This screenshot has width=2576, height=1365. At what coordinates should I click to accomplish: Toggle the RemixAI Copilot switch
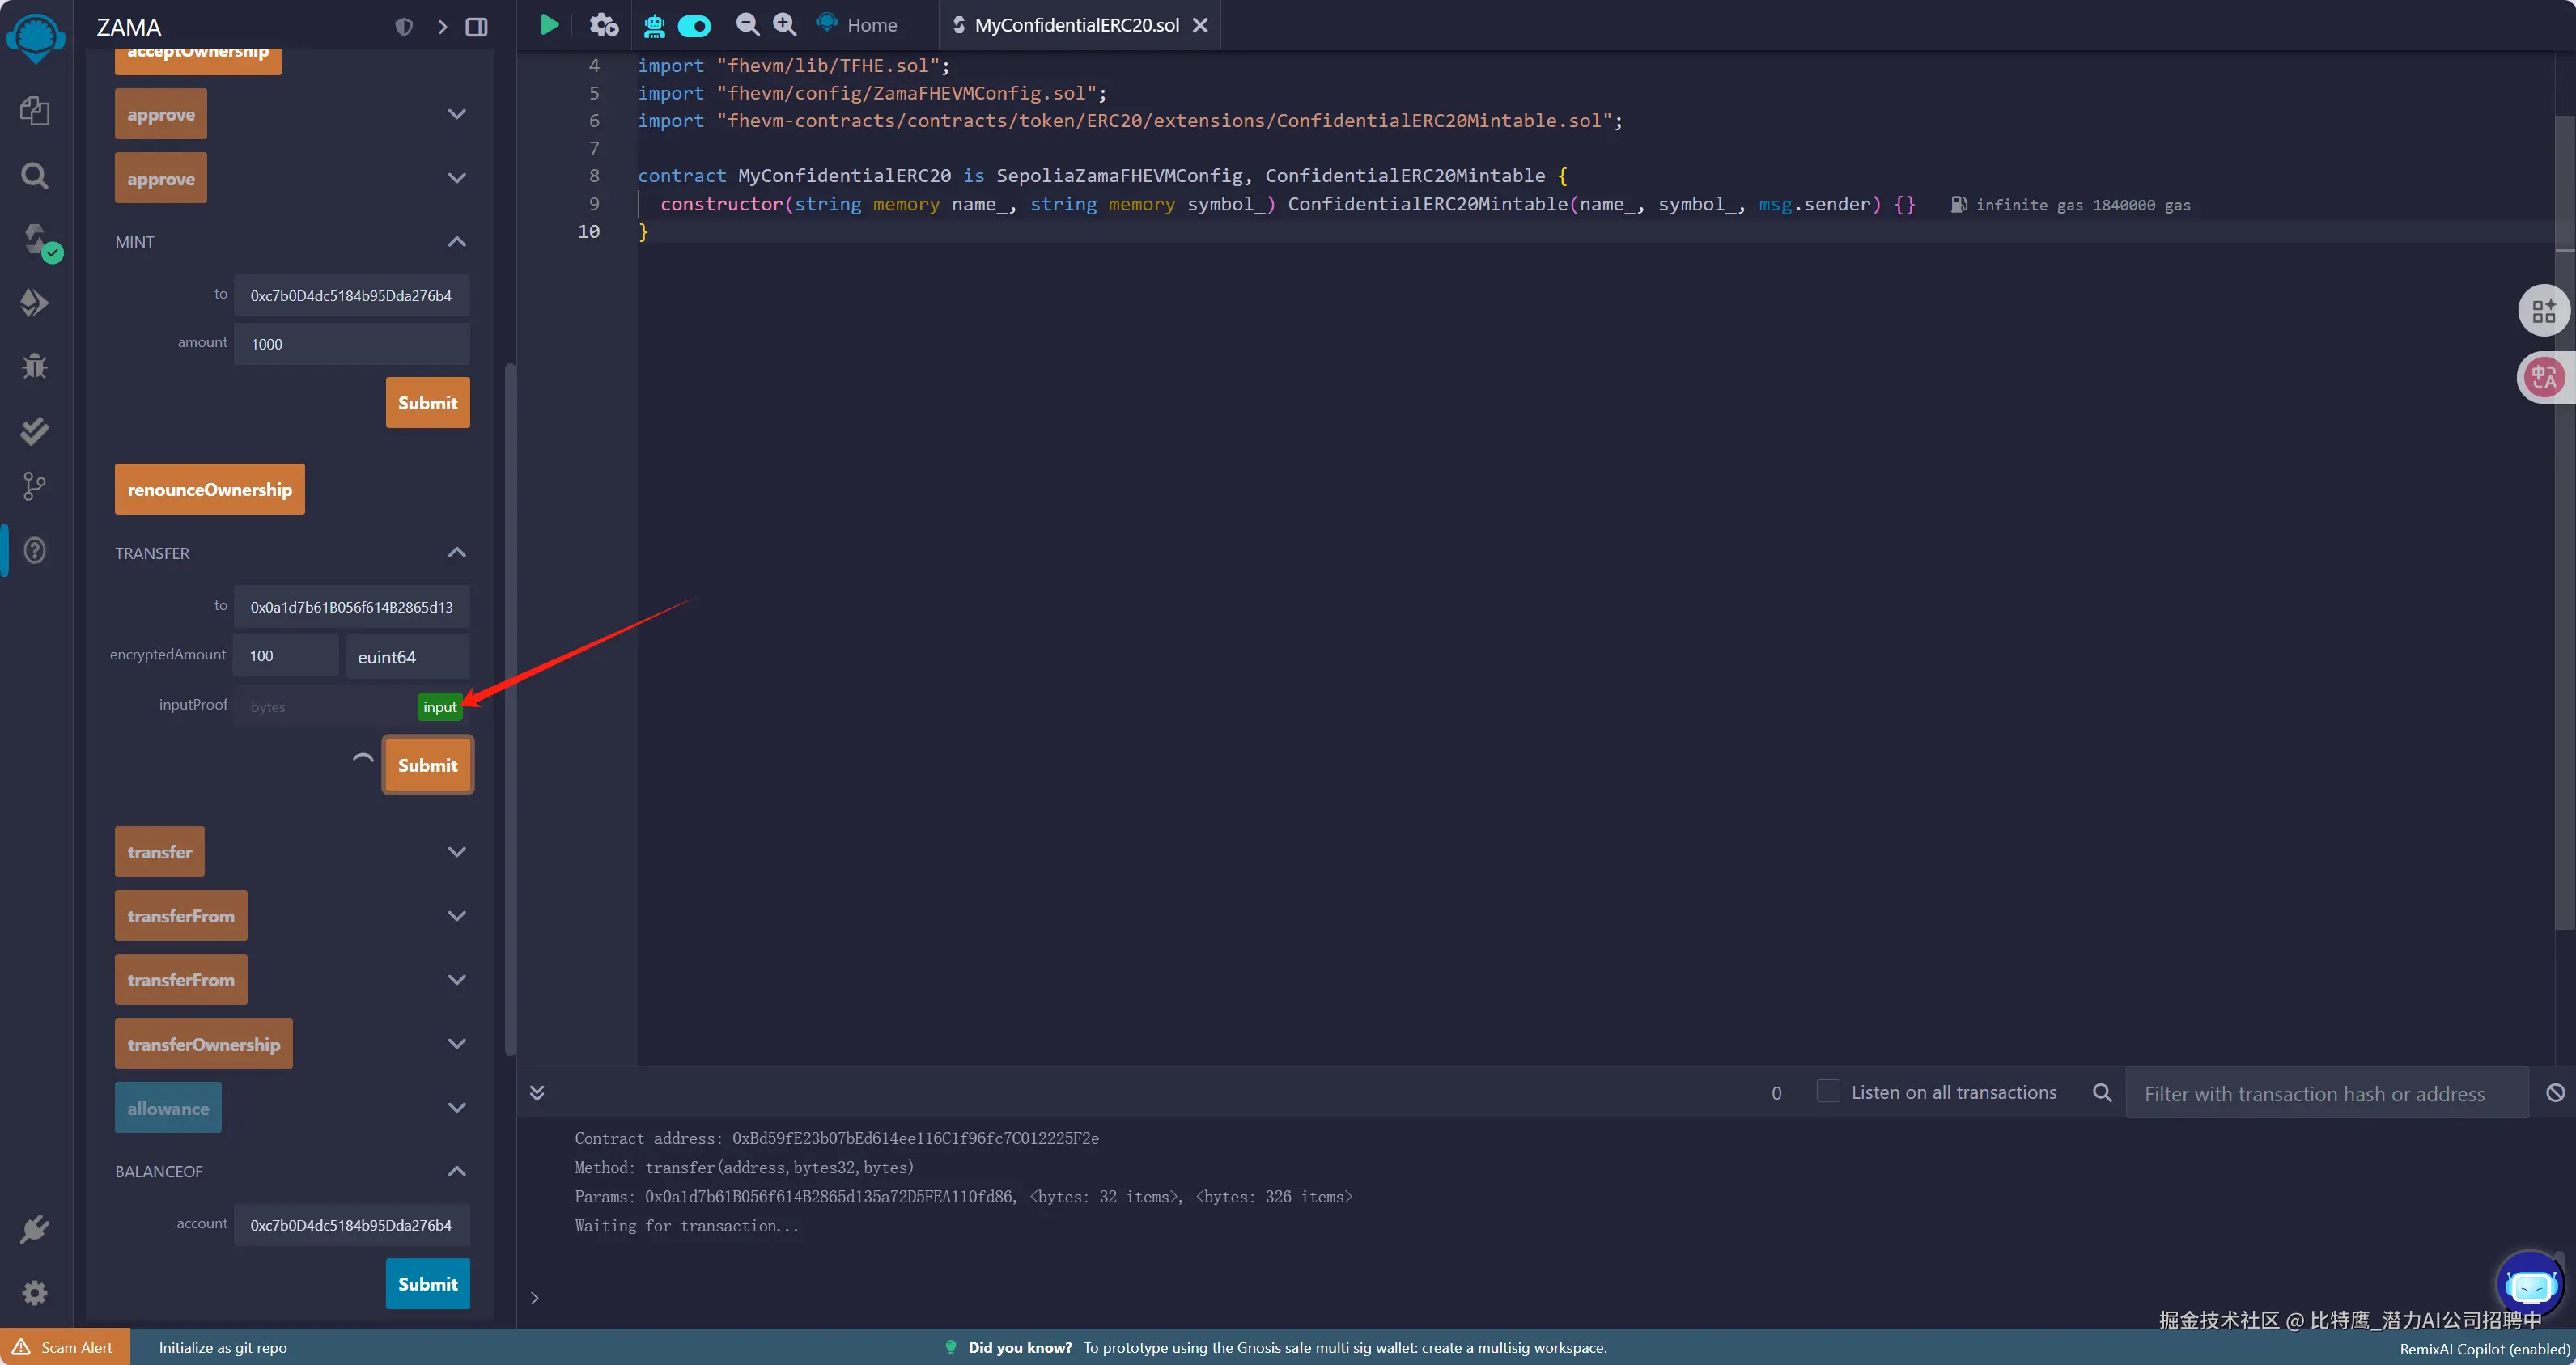coord(694,26)
